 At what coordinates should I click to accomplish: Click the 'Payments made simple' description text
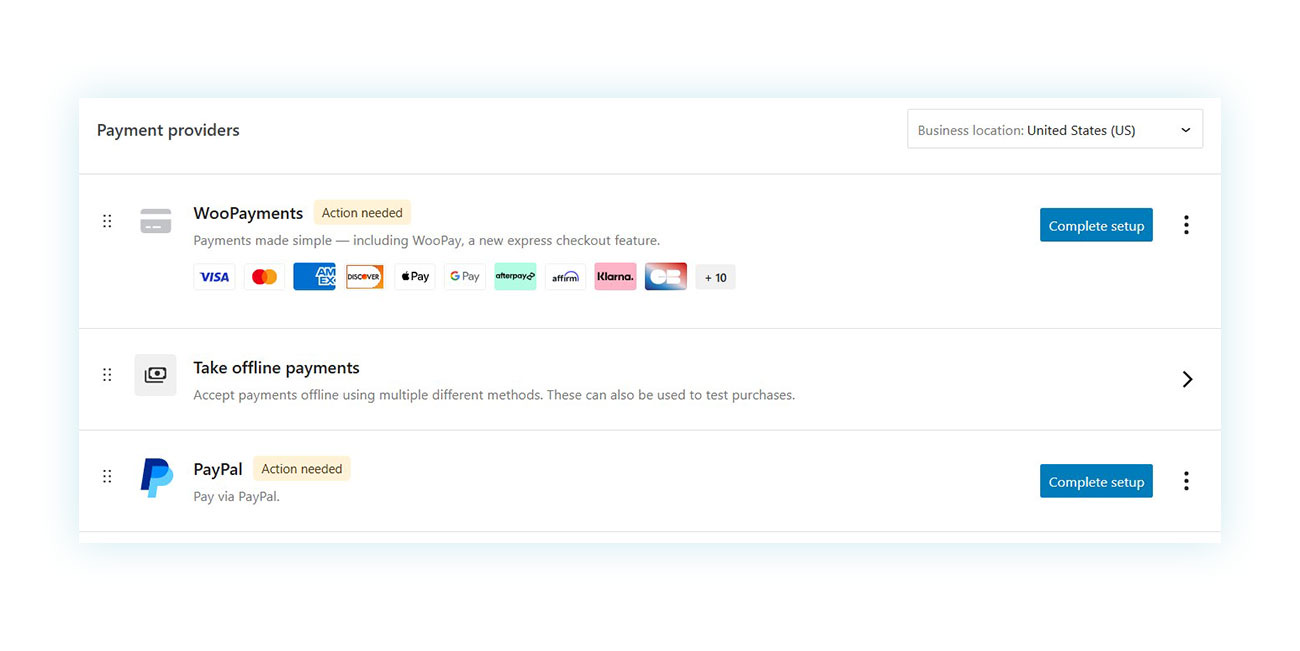(427, 241)
